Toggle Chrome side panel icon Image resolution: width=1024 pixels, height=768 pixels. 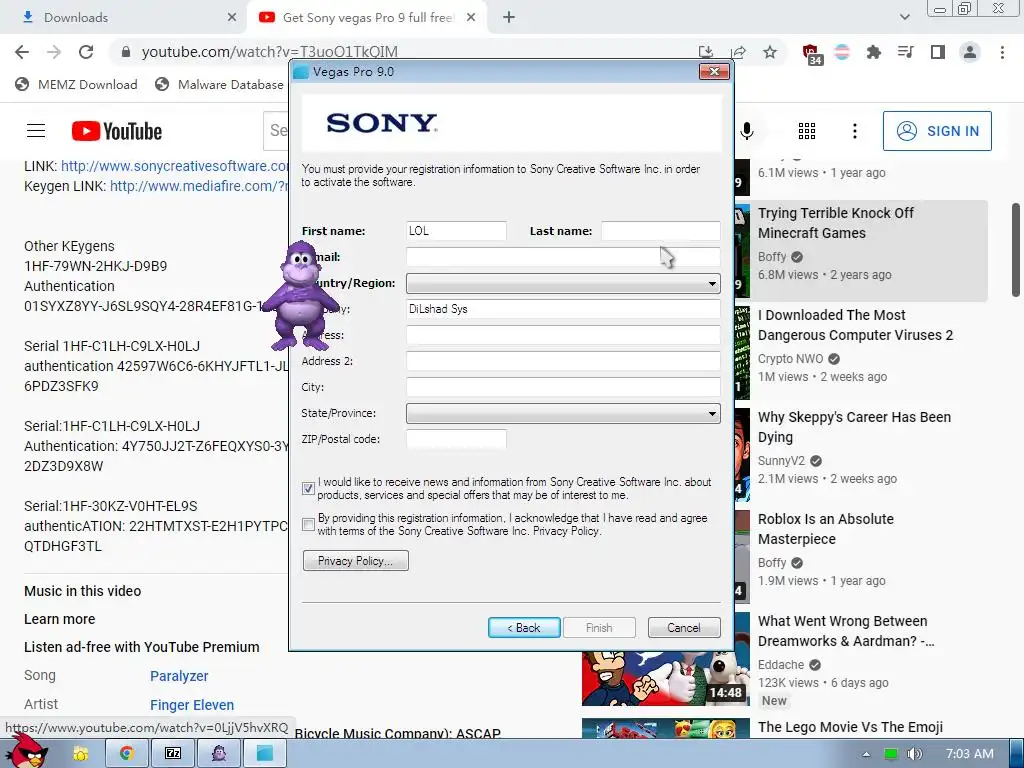pyautogui.click(x=938, y=52)
